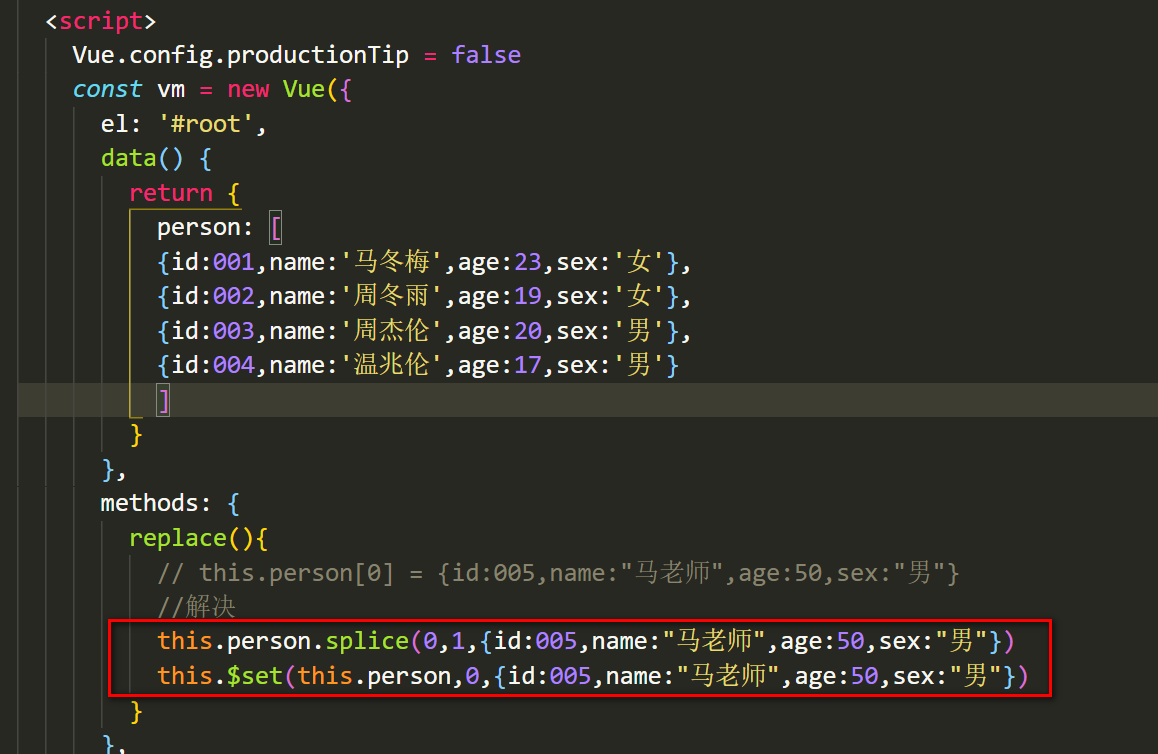Screen dimensions: 1158x754
Task: Click the '//解决' comment
Action: pos(196,607)
